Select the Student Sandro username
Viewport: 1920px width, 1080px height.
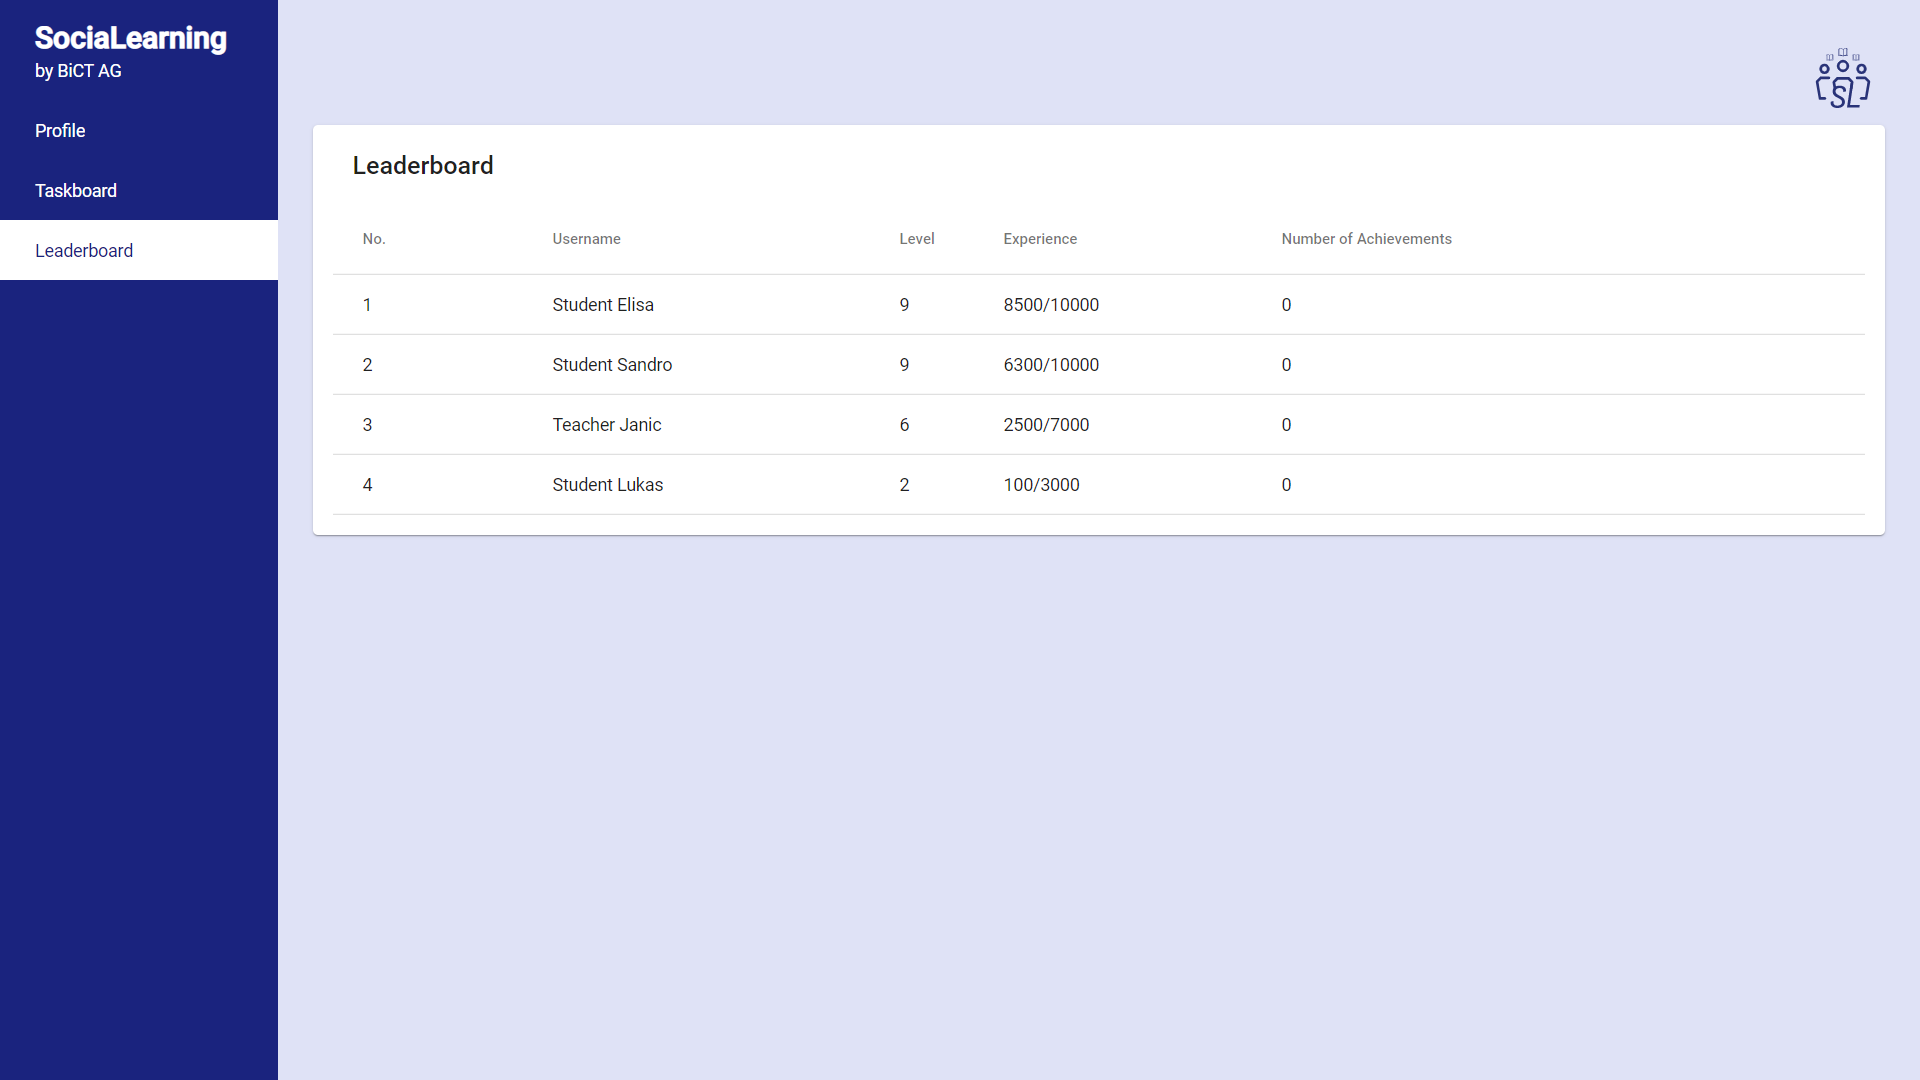click(x=612, y=365)
